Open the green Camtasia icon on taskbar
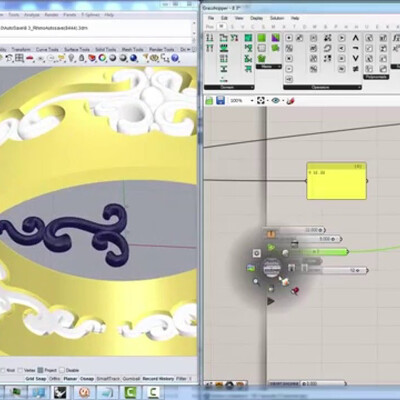The height and width of the screenshot is (400, 400). click(x=130, y=392)
